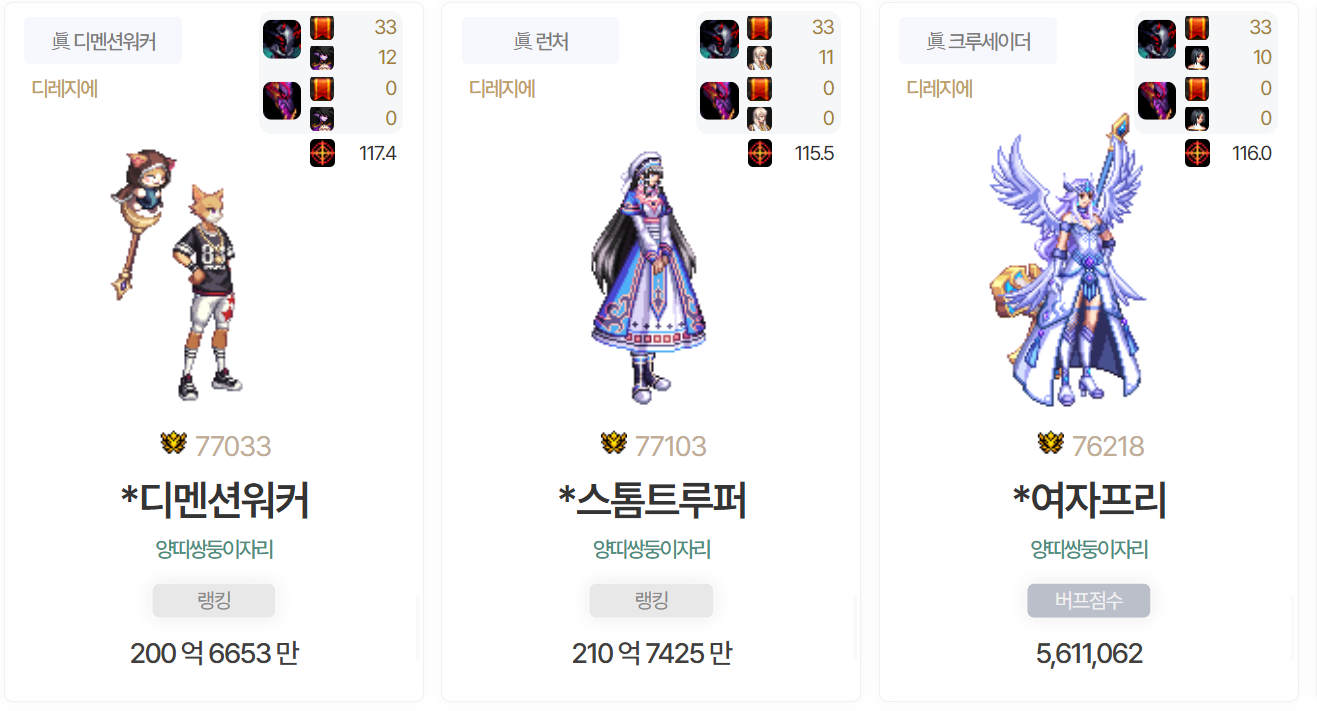1317x711 pixels.
Task: Click the gold rank emblem next to 77103
Action: (x=613, y=443)
